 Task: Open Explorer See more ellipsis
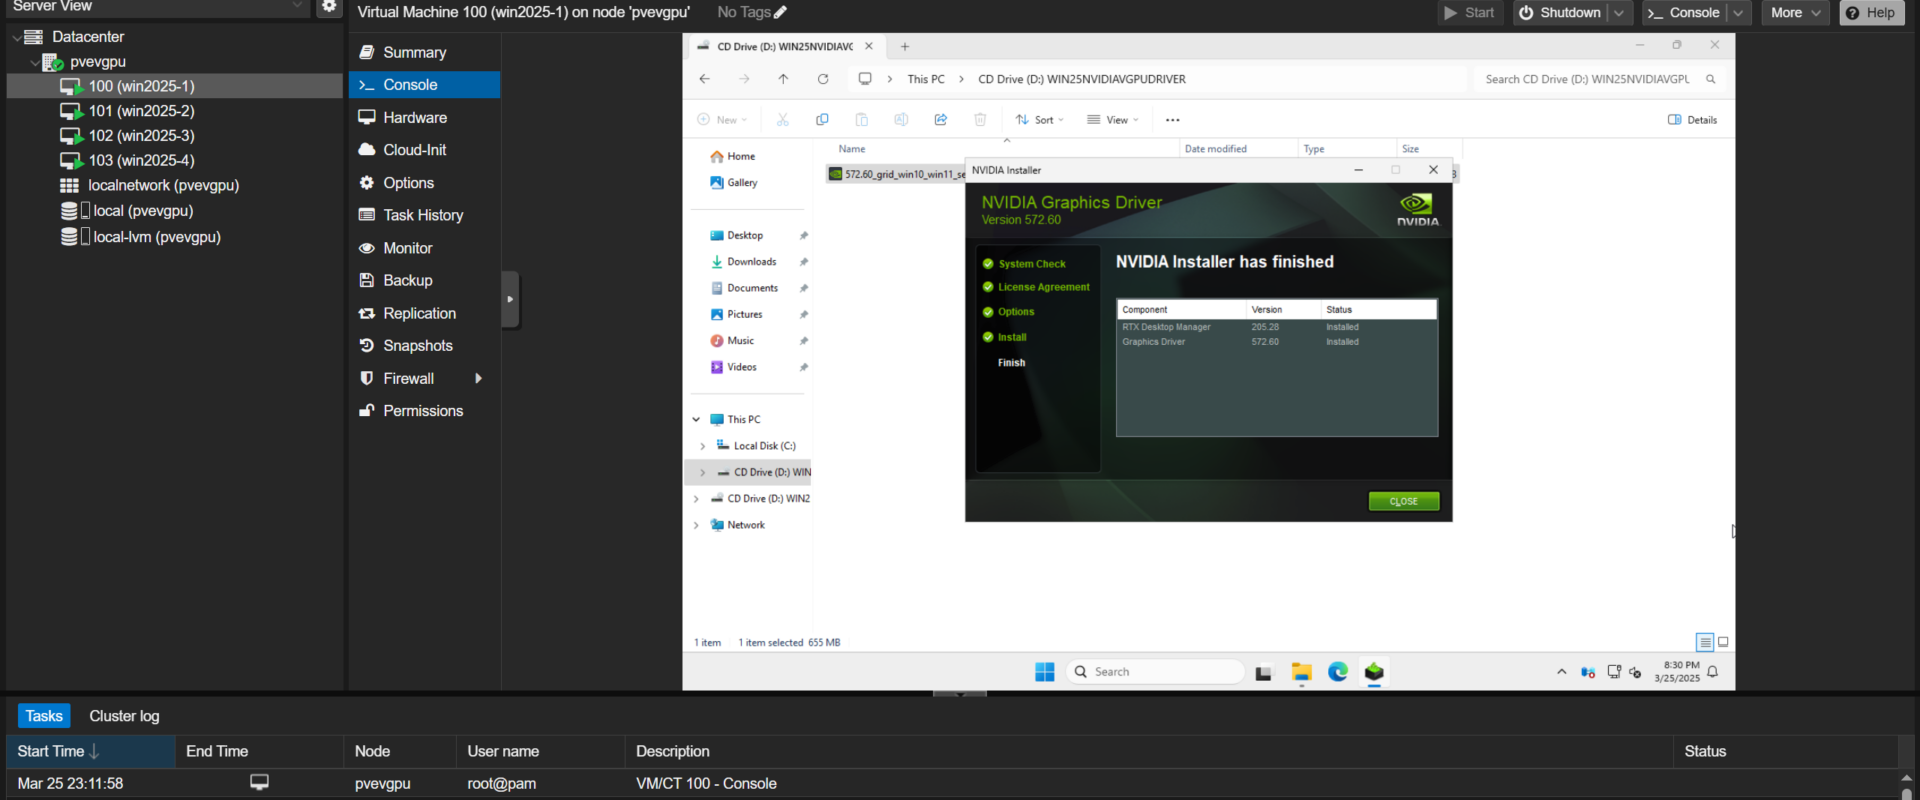[x=1173, y=120]
